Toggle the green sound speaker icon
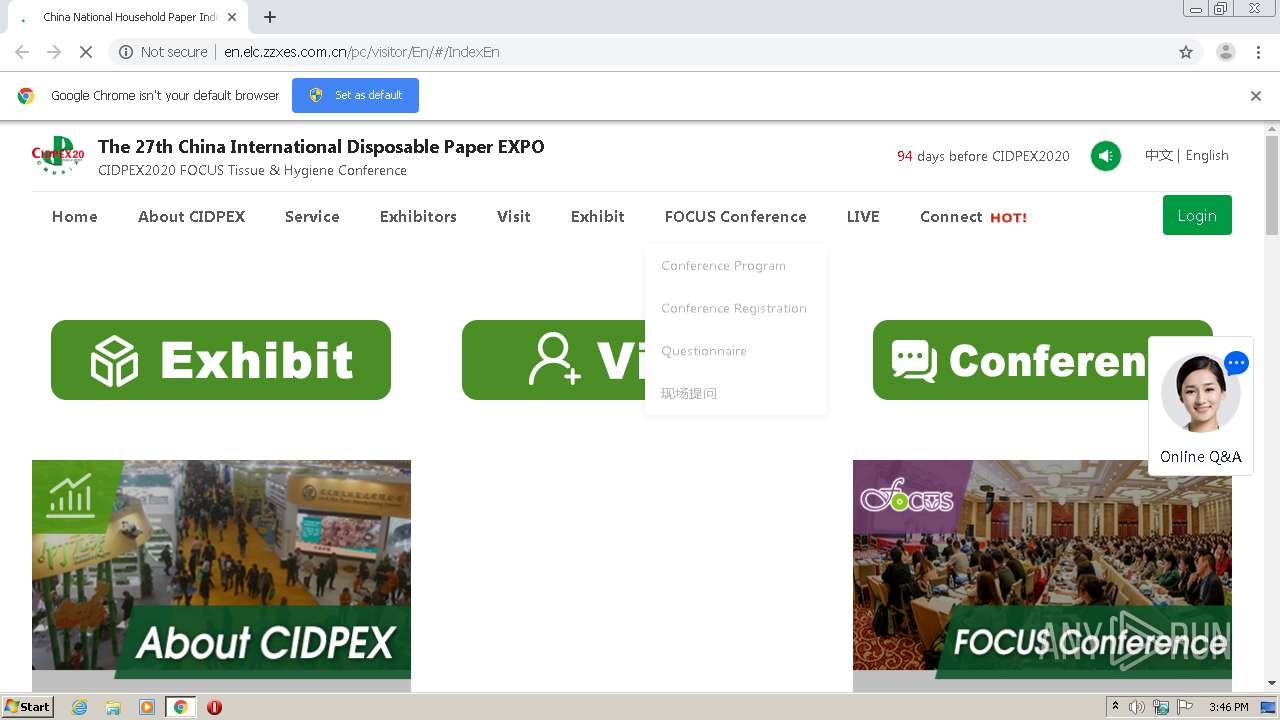 point(1105,156)
